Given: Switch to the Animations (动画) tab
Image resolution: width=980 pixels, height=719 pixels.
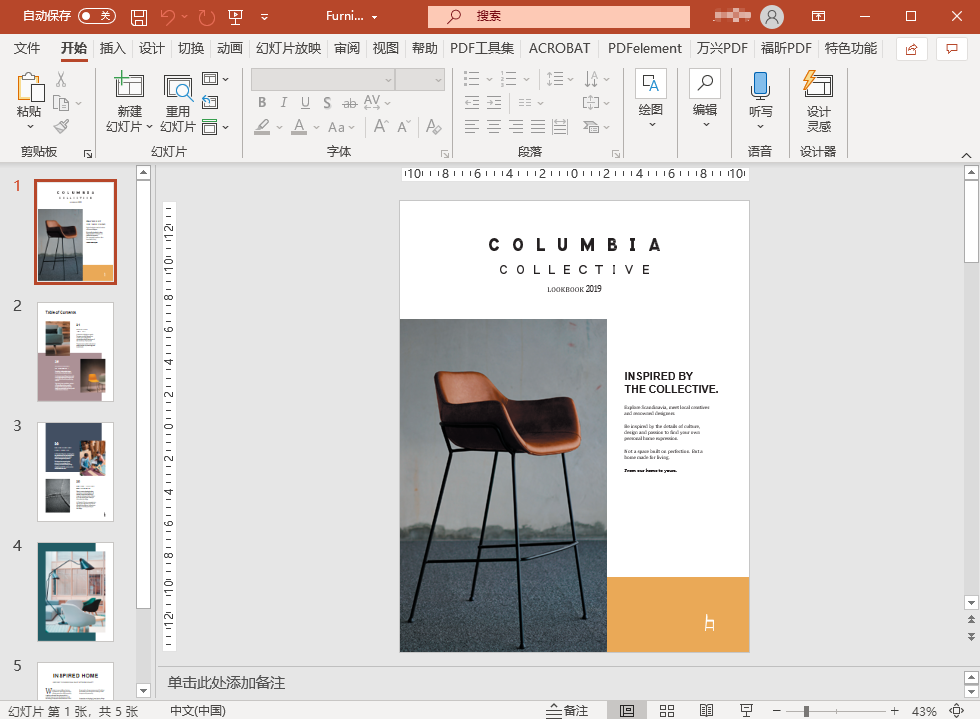Looking at the screenshot, I should (x=230, y=48).
